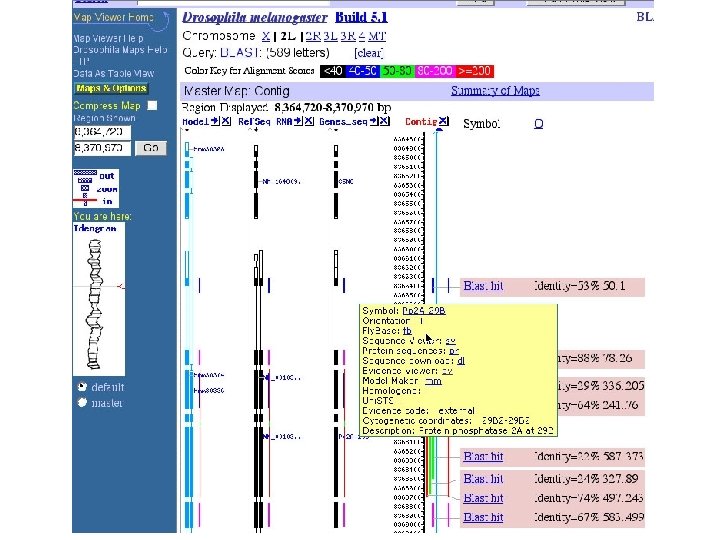Click the zoom in level at bottom
Viewport: 720px width, 540px height.
(x=85, y=202)
